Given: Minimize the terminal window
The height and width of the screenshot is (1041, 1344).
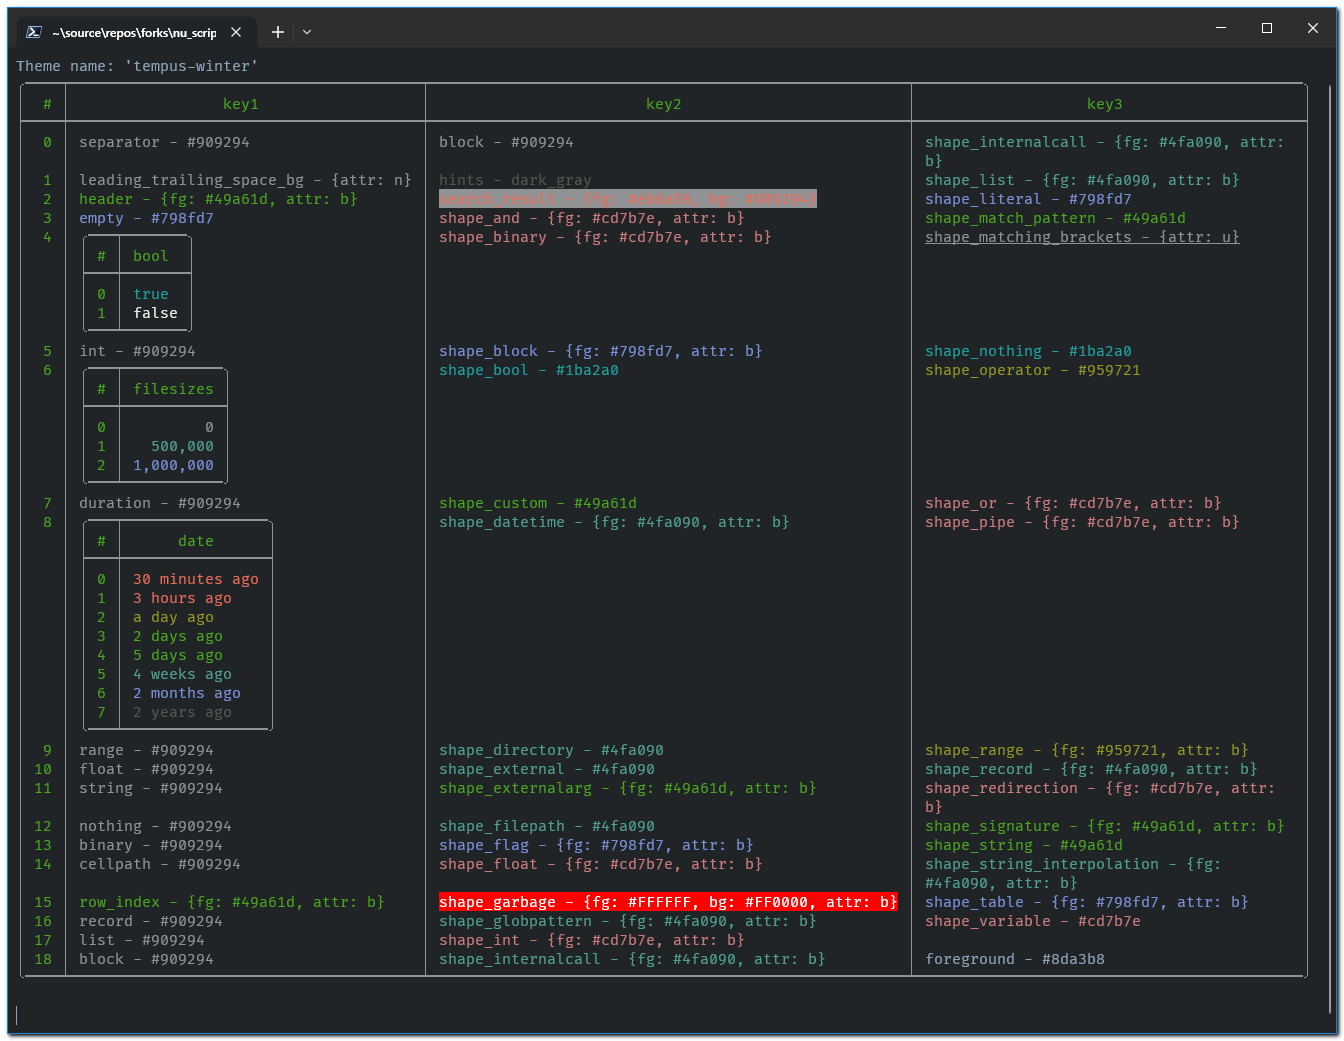Looking at the screenshot, I should [x=1221, y=28].
